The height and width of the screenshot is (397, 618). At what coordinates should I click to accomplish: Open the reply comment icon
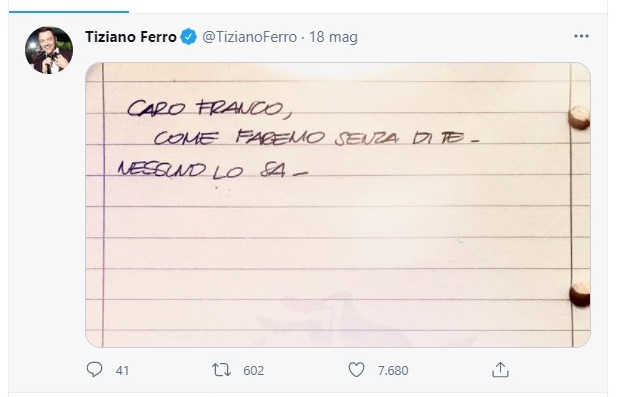click(94, 369)
